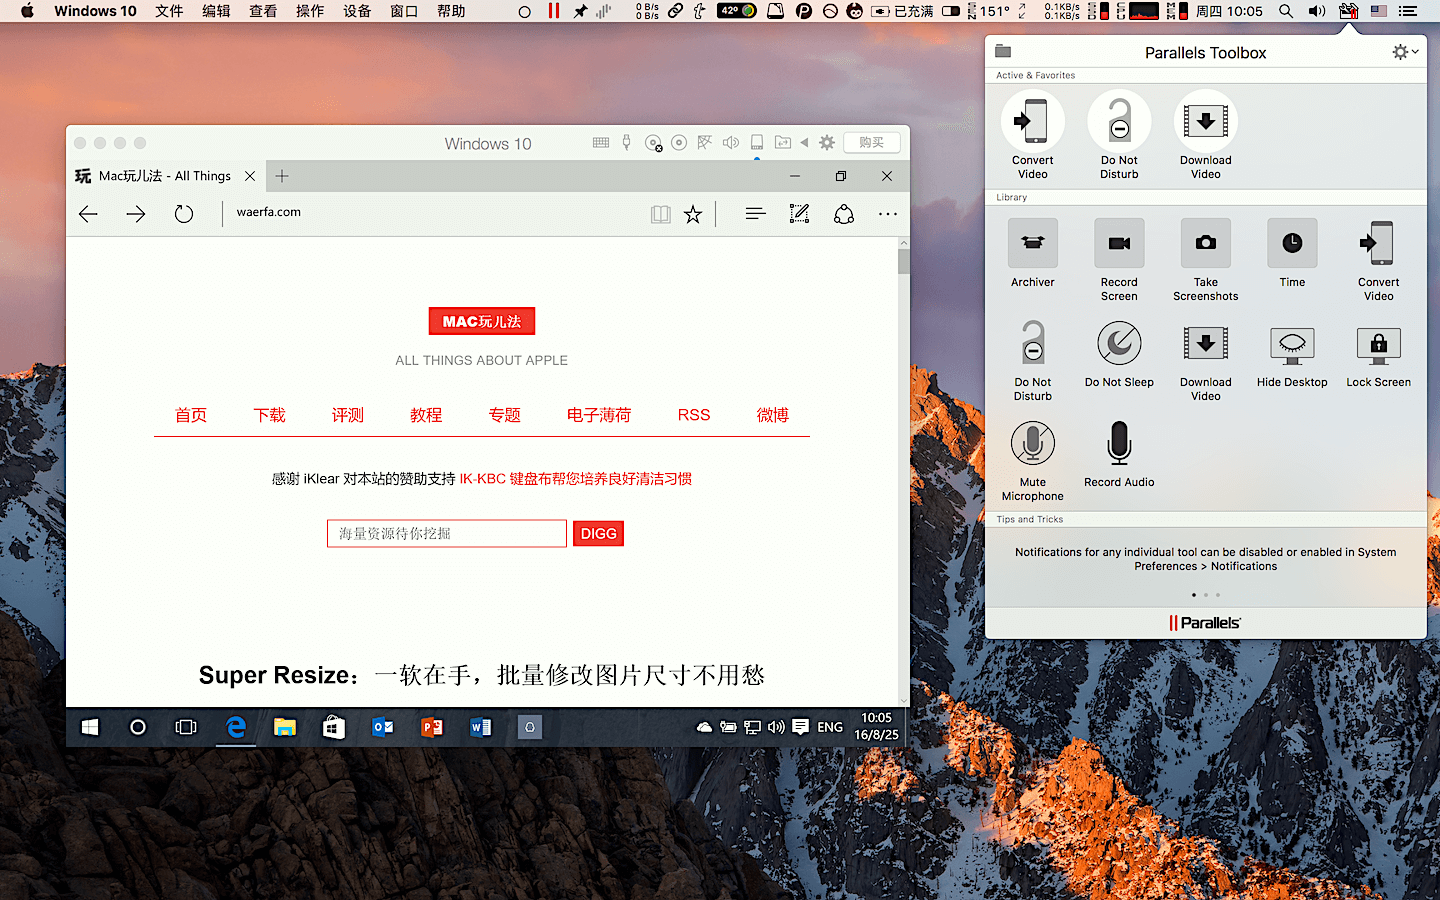This screenshot has height=900, width=1440.
Task: Open the Edge Share icon
Action: 844,214
